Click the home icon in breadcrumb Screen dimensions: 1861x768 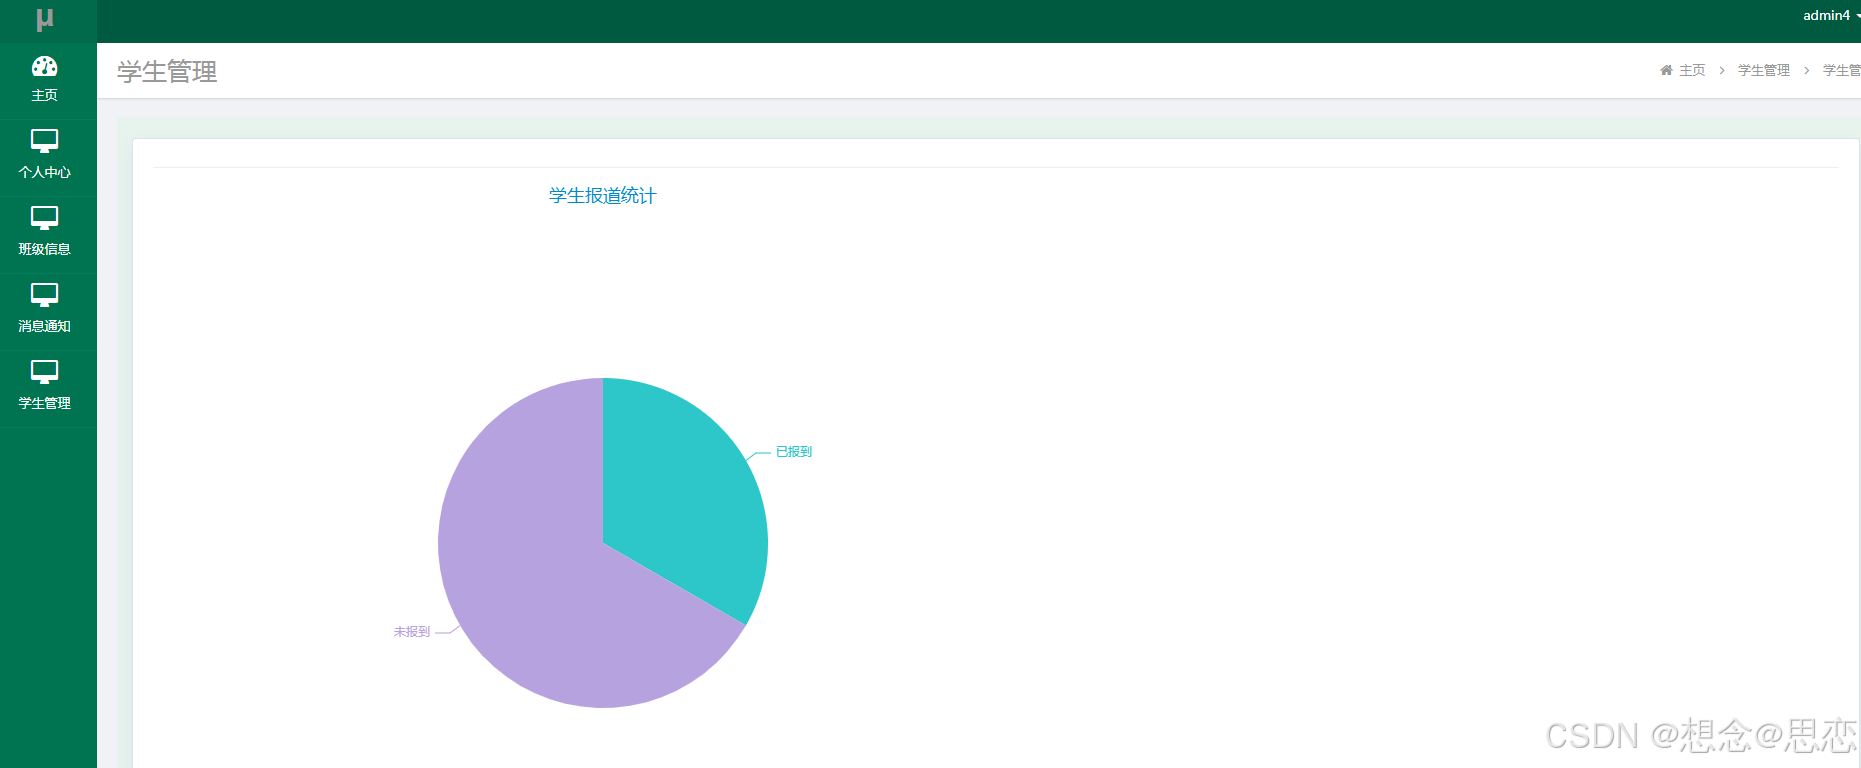(x=1666, y=70)
